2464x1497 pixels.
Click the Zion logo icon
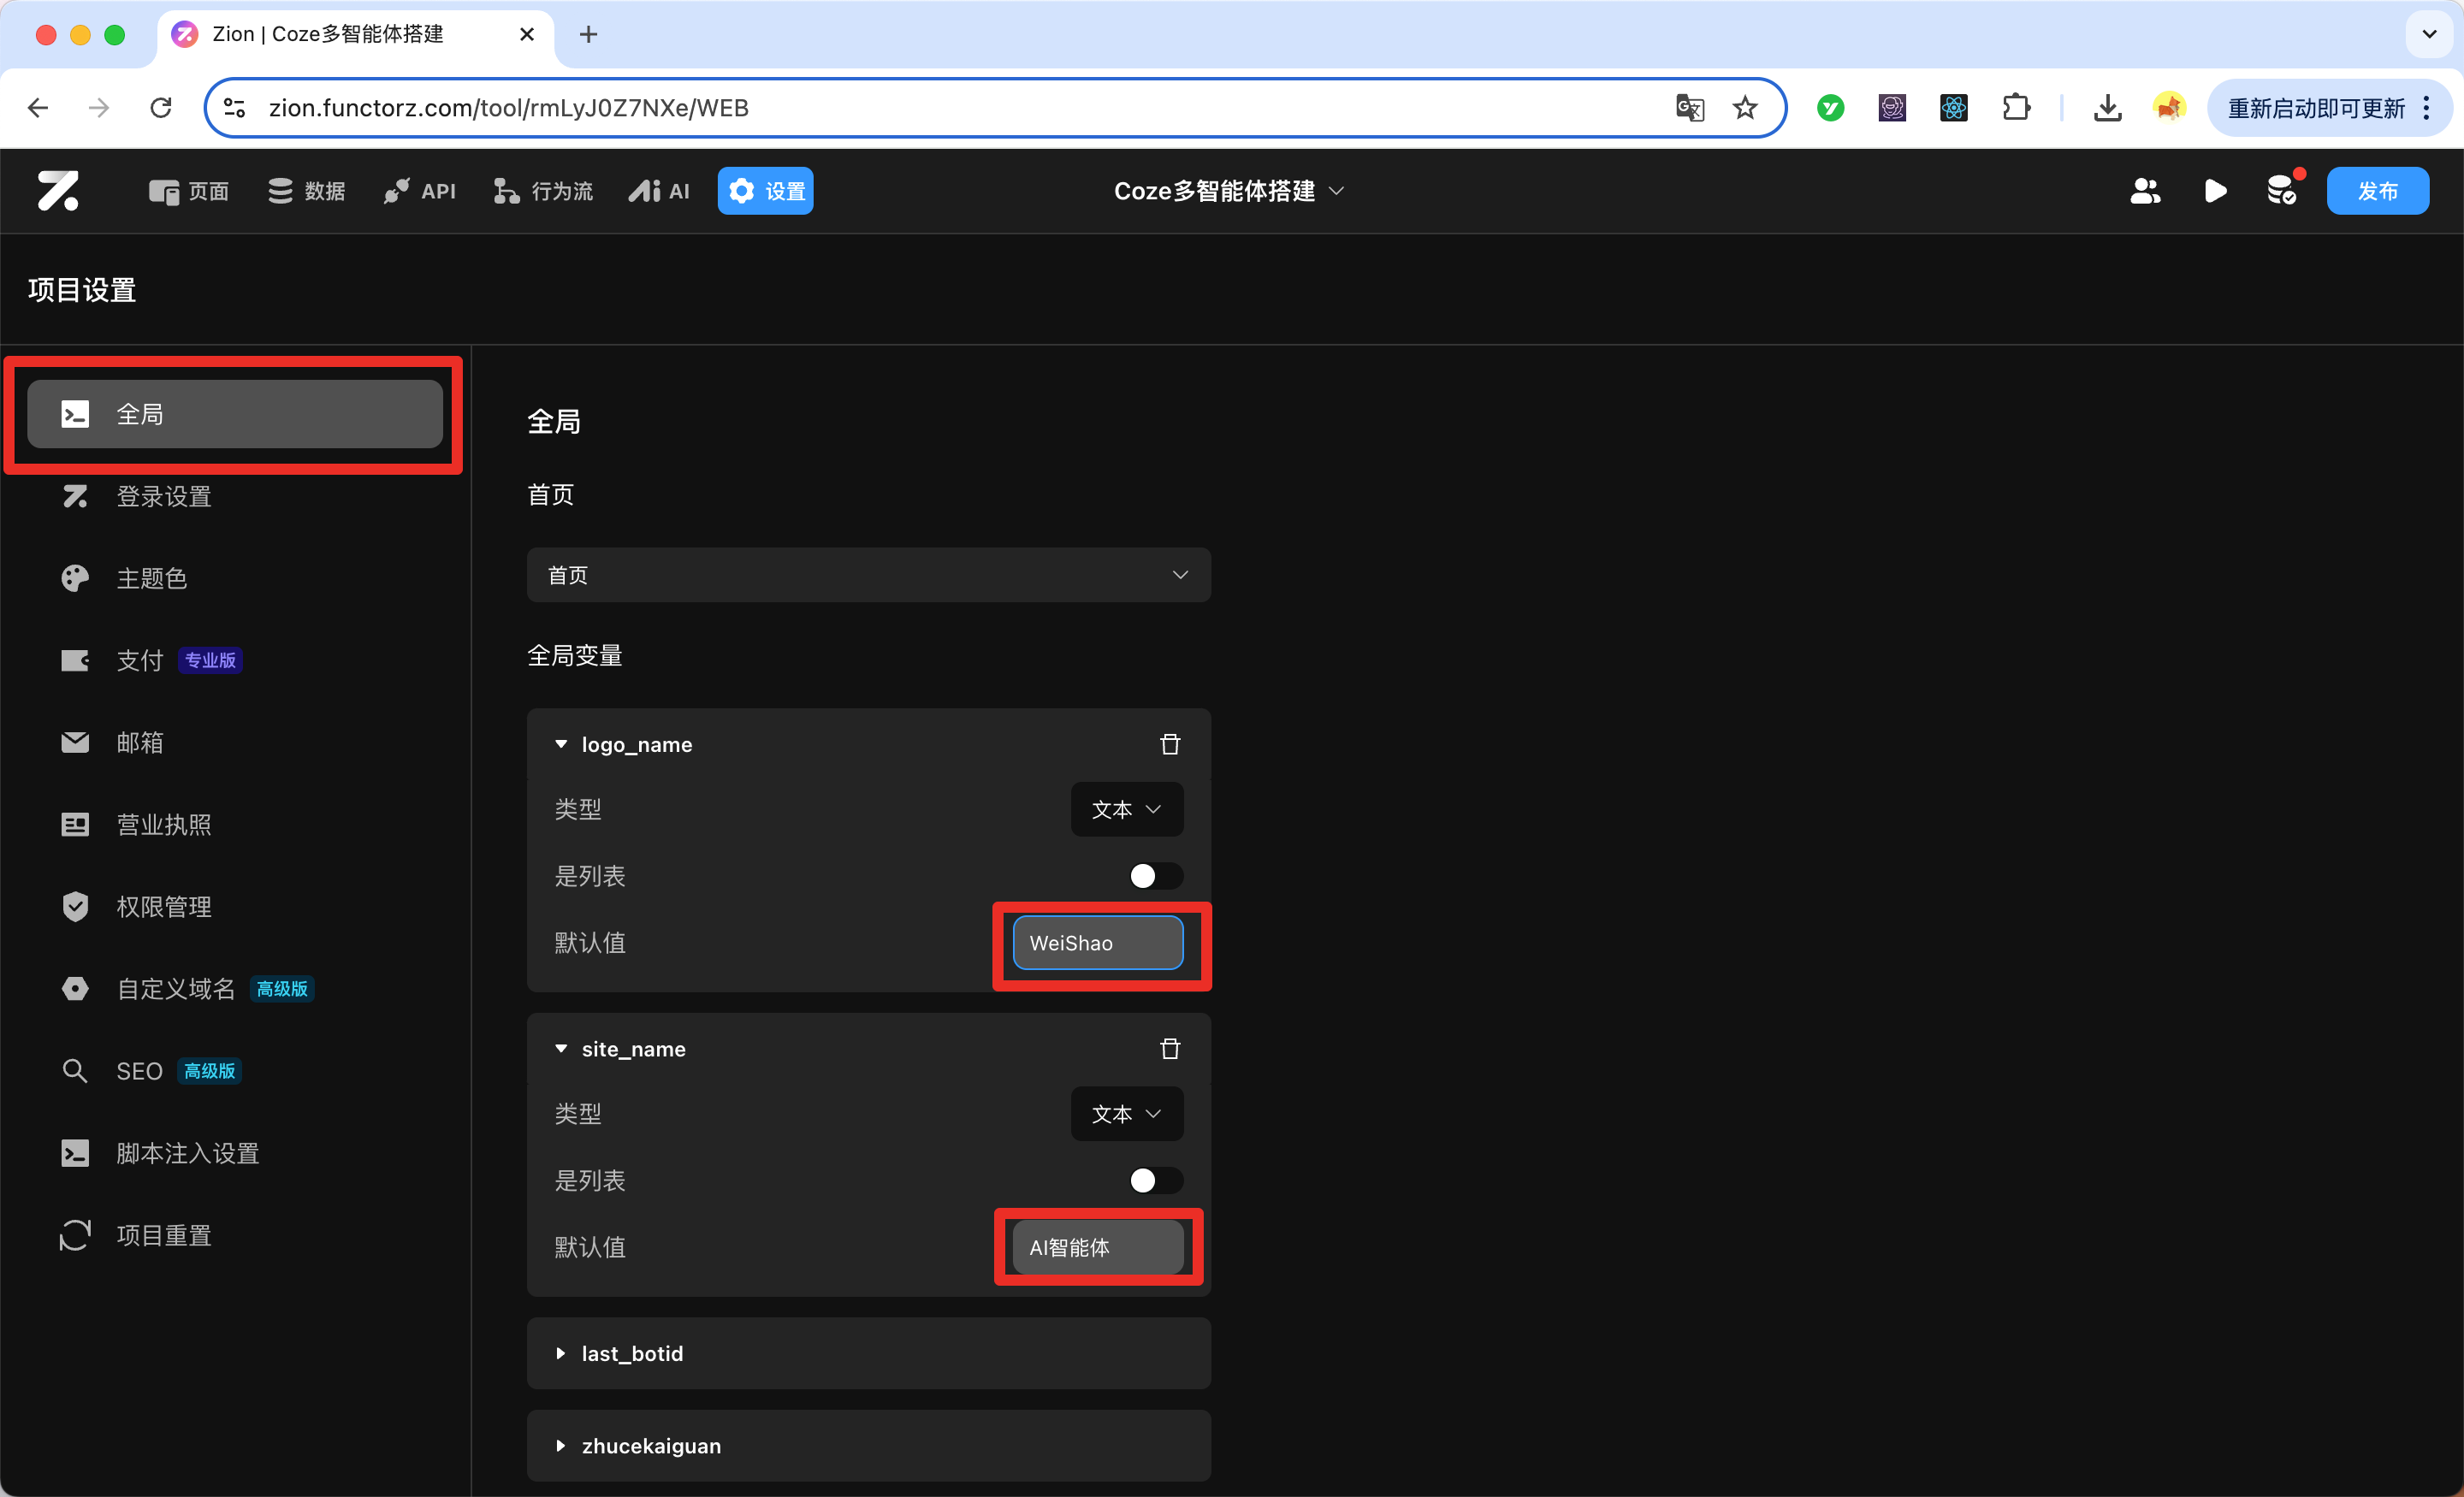click(58, 191)
